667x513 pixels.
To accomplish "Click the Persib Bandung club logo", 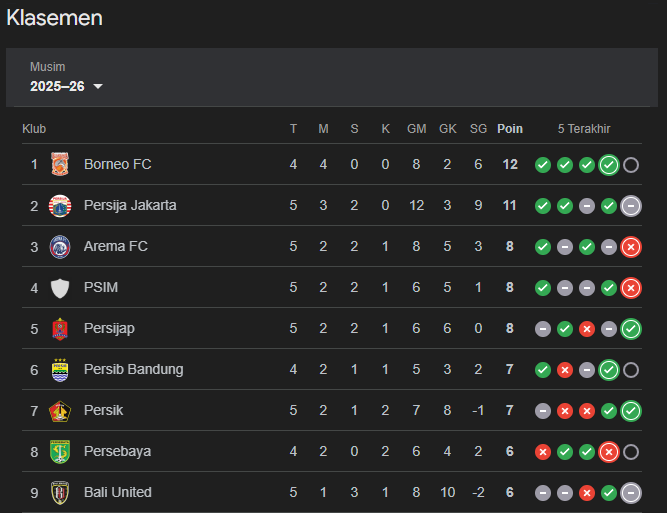I will 61,369.
